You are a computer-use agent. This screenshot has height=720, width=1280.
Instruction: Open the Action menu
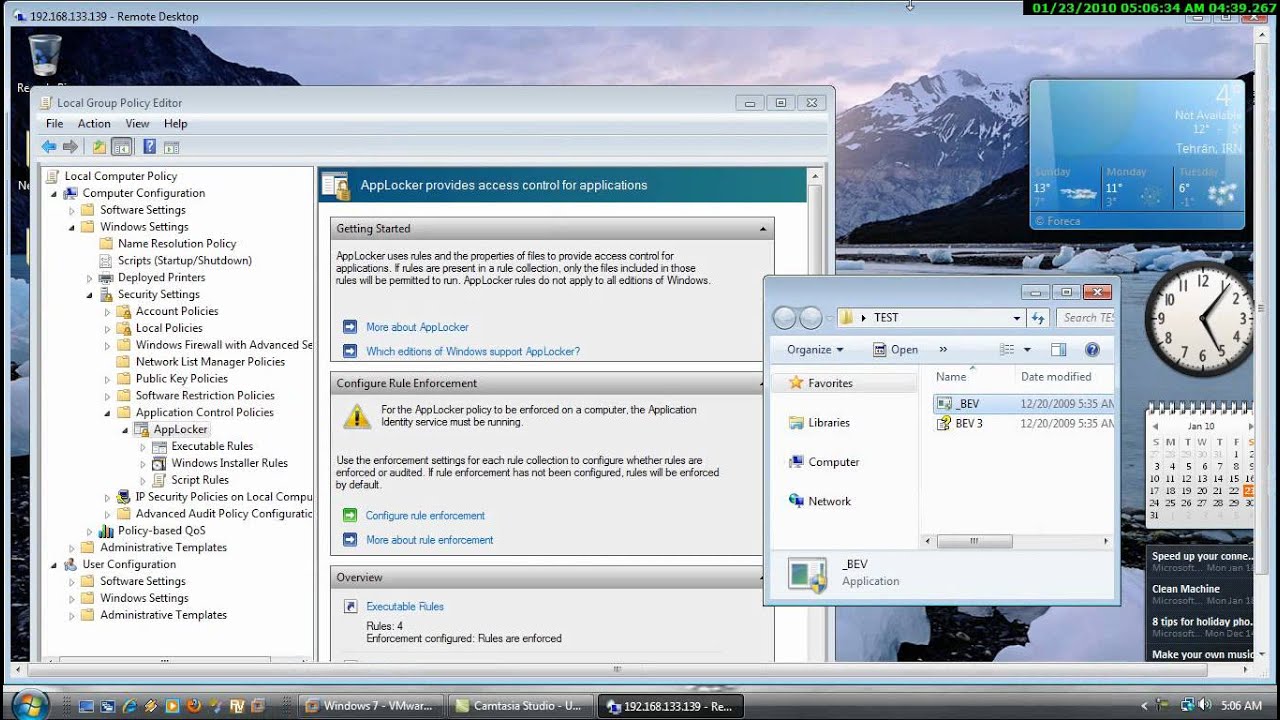point(94,124)
